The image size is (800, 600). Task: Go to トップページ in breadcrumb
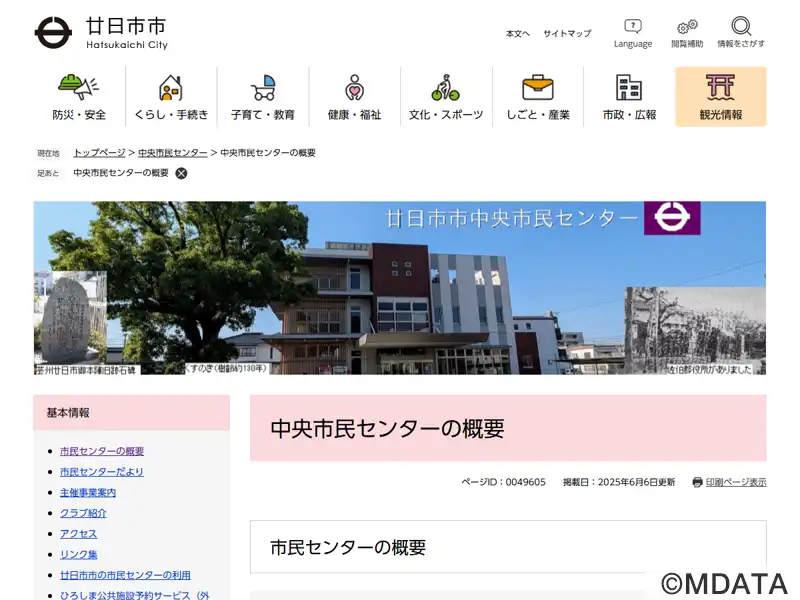point(99,153)
